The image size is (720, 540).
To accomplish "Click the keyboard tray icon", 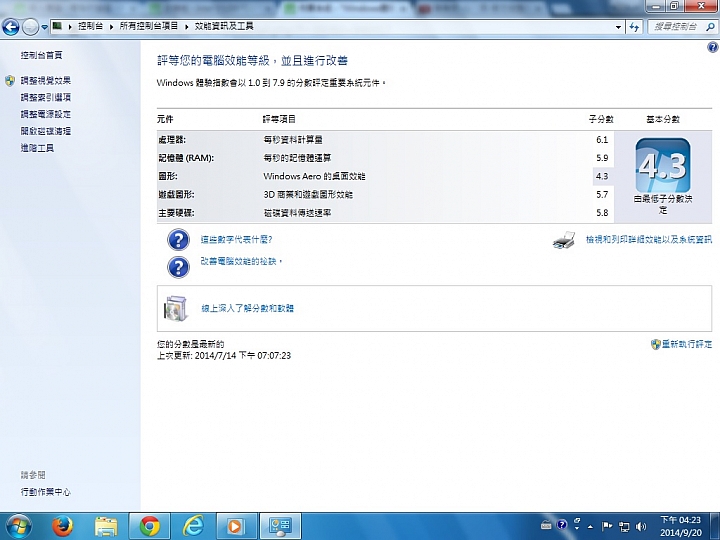I will tap(546, 525).
